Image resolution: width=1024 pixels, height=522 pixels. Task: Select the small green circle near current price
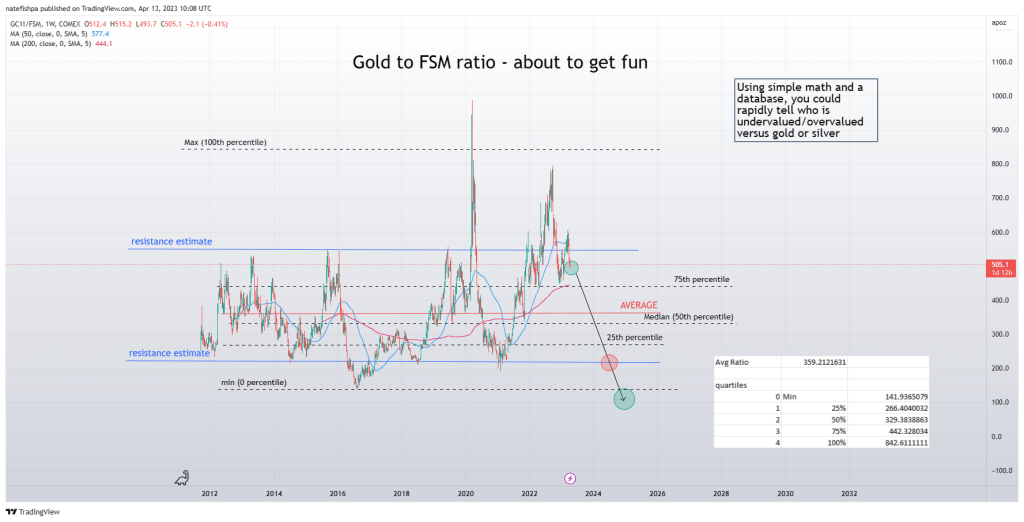click(x=571, y=267)
